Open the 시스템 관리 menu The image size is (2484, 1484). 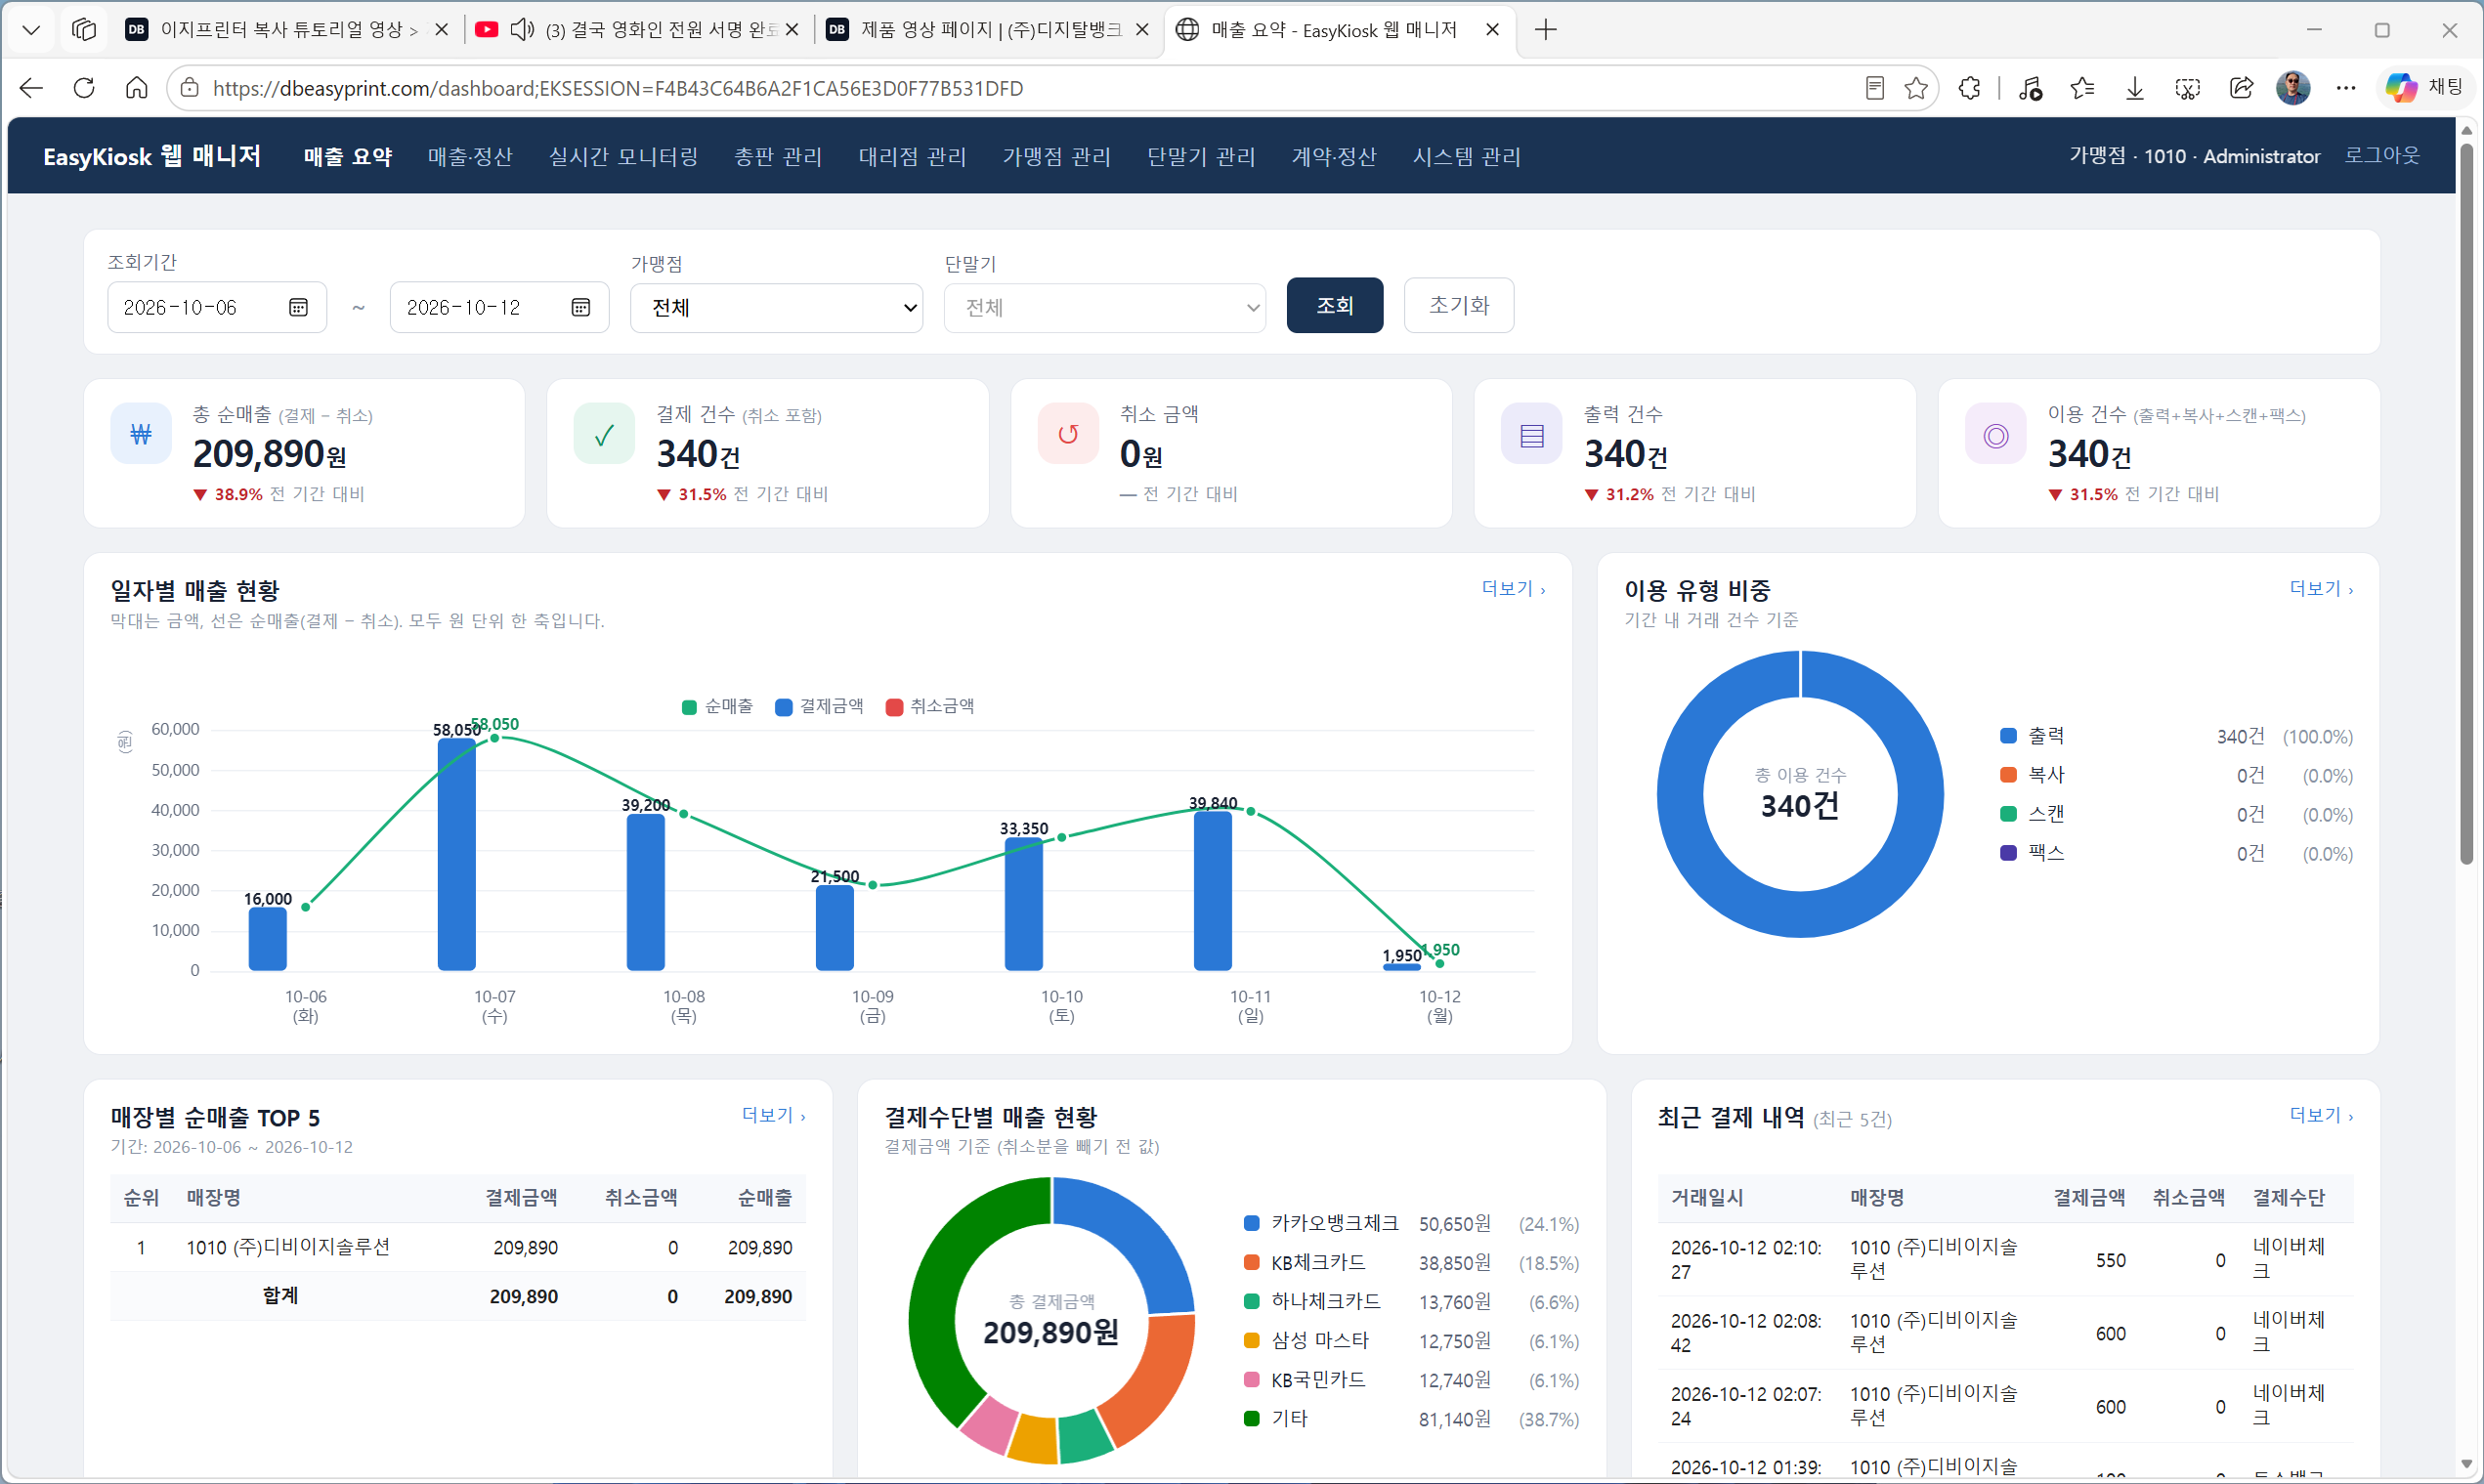pos(1466,156)
